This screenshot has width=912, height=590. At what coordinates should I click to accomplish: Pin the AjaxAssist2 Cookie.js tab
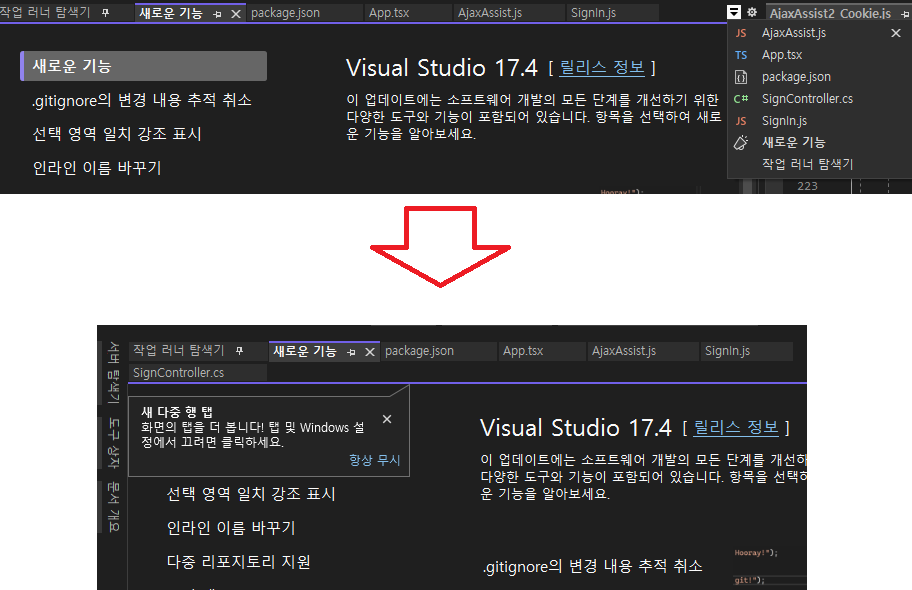point(904,13)
